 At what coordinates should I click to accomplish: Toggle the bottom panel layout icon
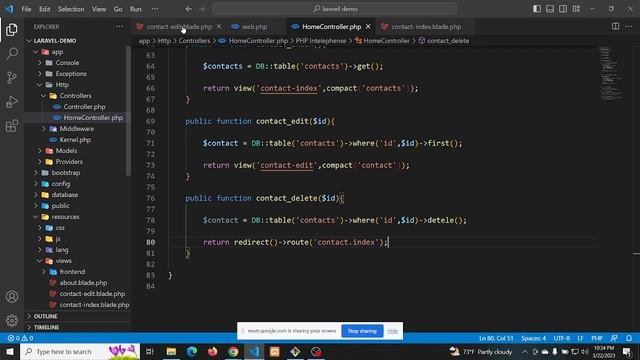[x=550, y=9]
